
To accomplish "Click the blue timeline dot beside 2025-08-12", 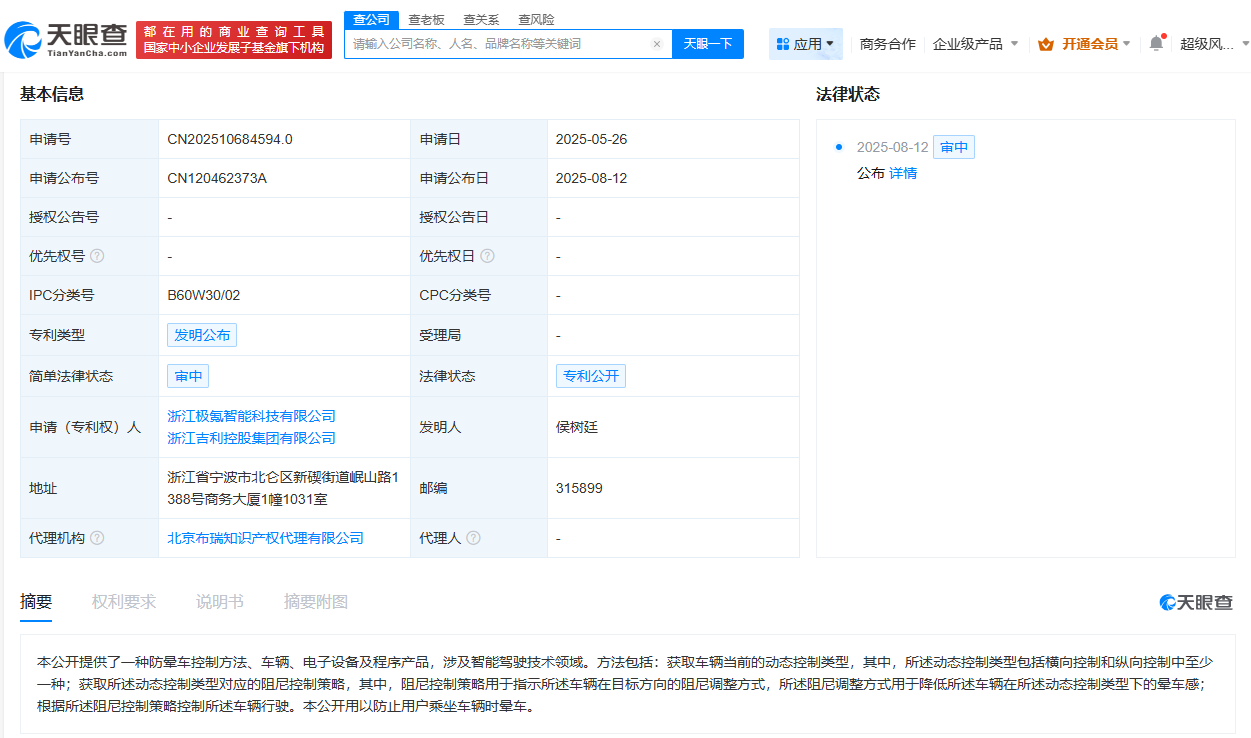I will pyautogui.click(x=841, y=147).
